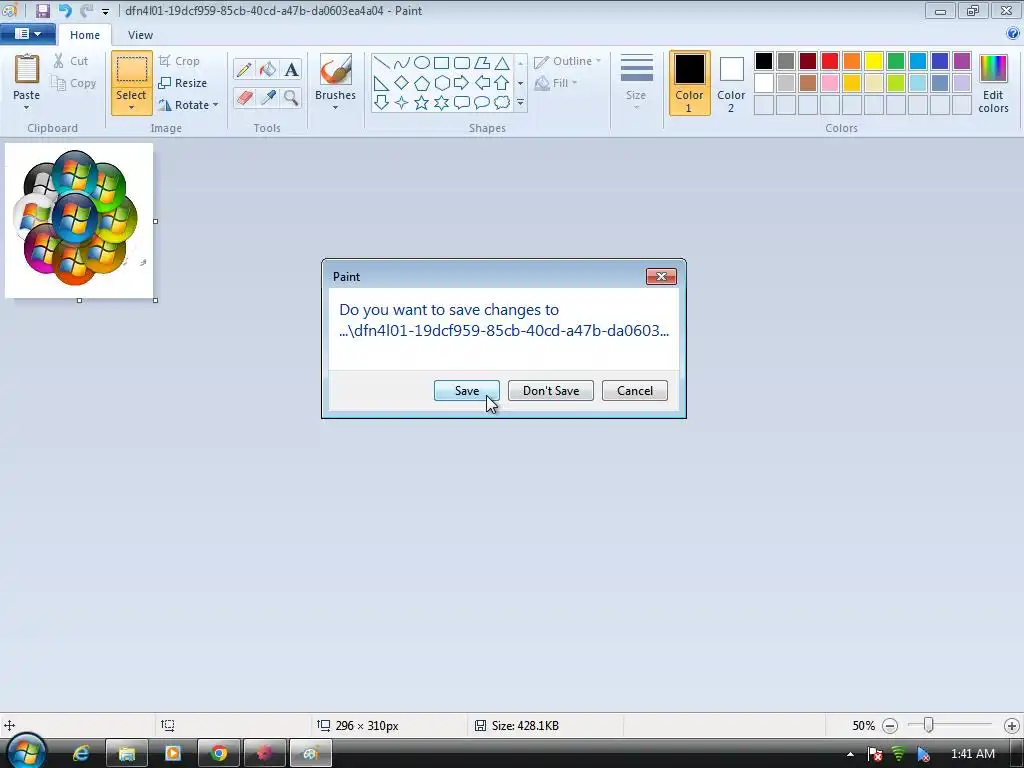Image resolution: width=1024 pixels, height=768 pixels.
Task: Click the Crop button
Action: [179, 61]
